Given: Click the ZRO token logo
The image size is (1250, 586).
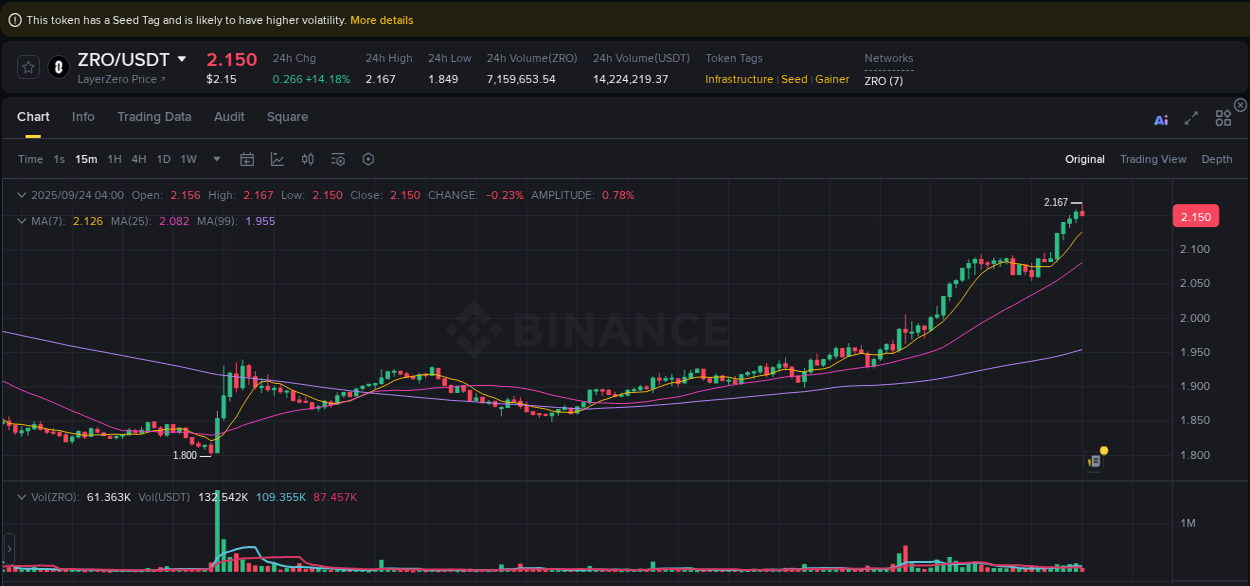Looking at the screenshot, I should (x=57, y=67).
